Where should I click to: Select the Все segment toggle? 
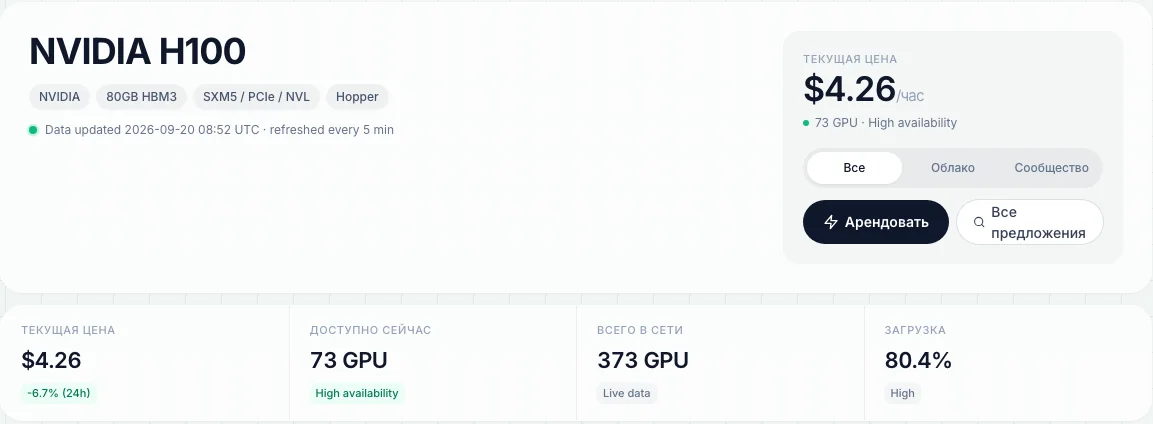coord(854,168)
